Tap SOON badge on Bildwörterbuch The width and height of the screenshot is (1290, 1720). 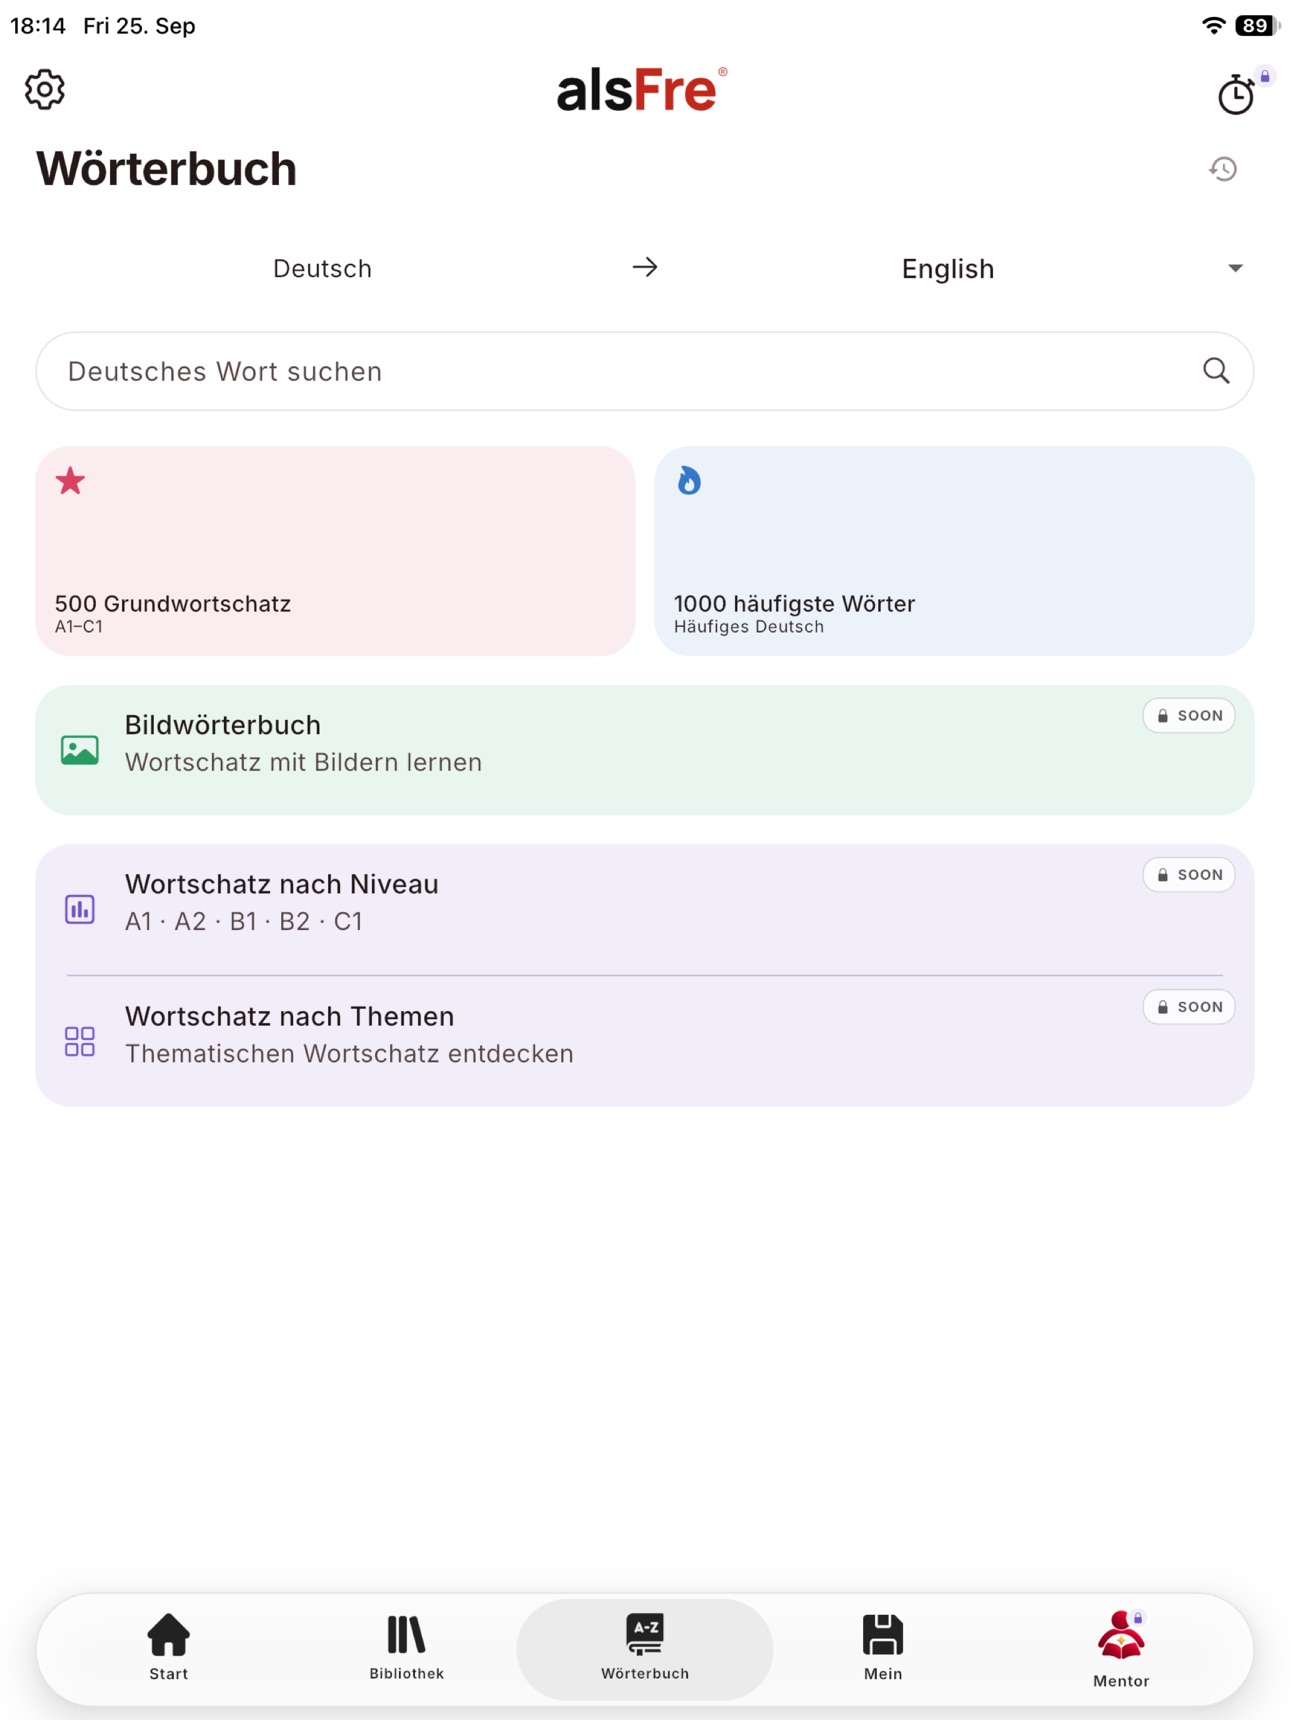pos(1189,716)
